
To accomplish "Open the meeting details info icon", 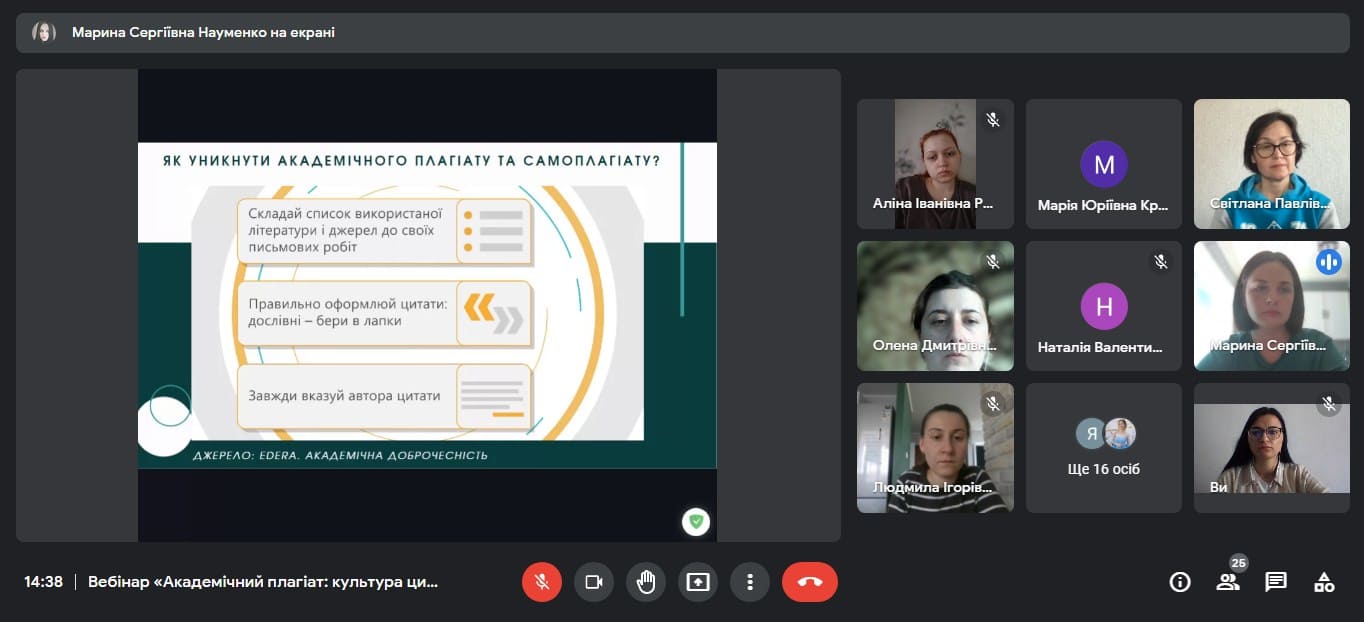I will coord(1180,582).
